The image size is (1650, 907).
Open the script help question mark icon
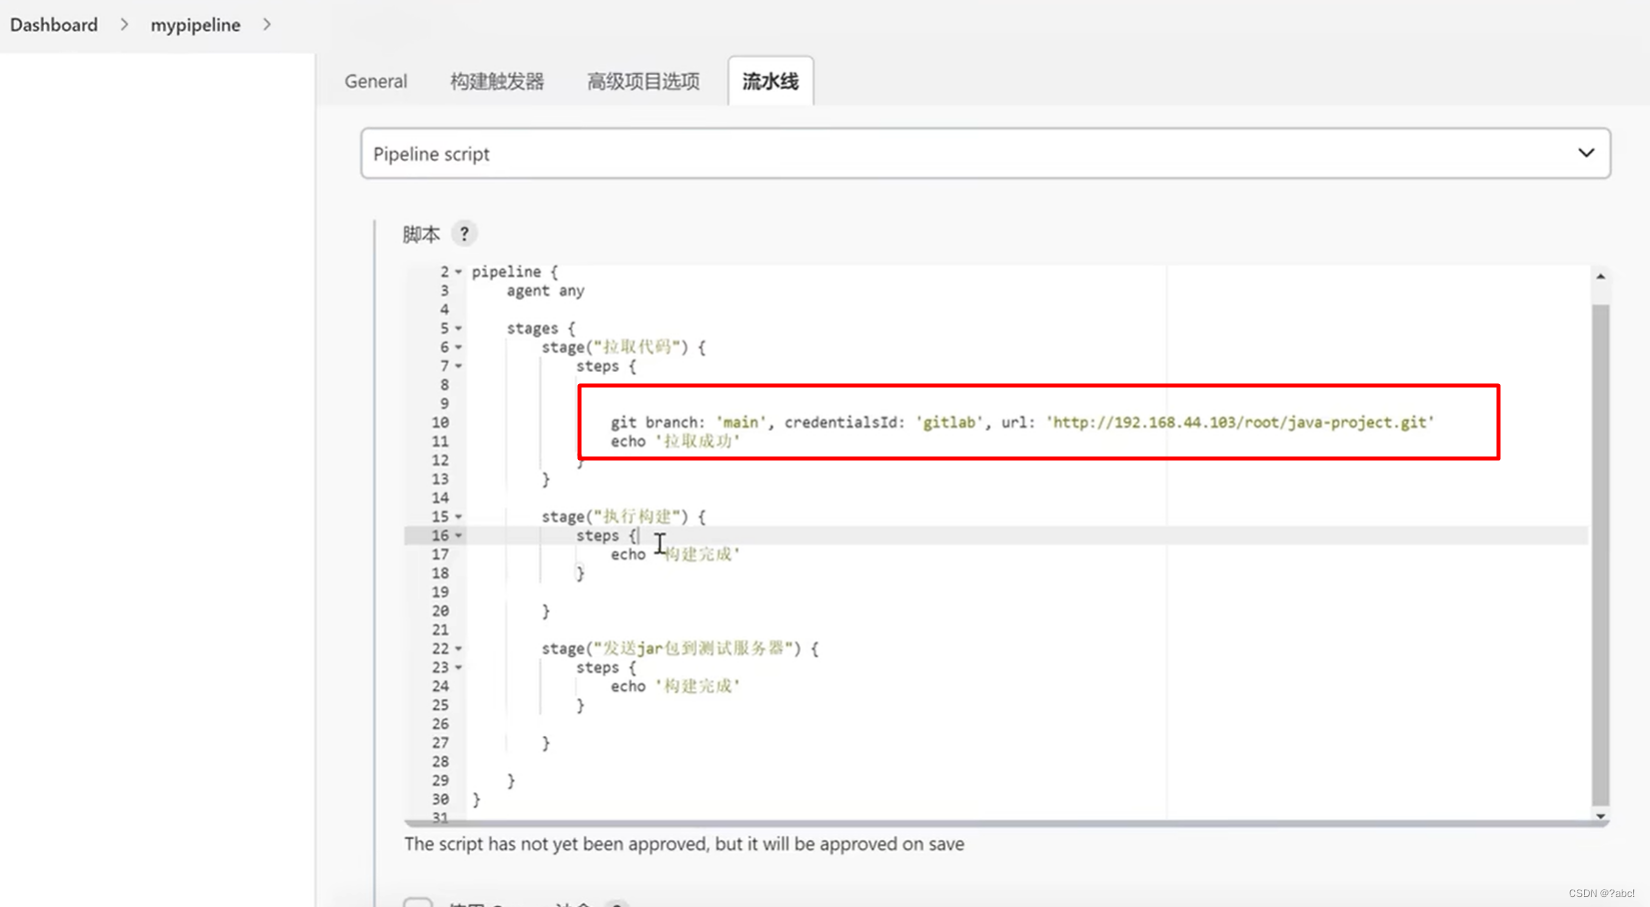464,234
